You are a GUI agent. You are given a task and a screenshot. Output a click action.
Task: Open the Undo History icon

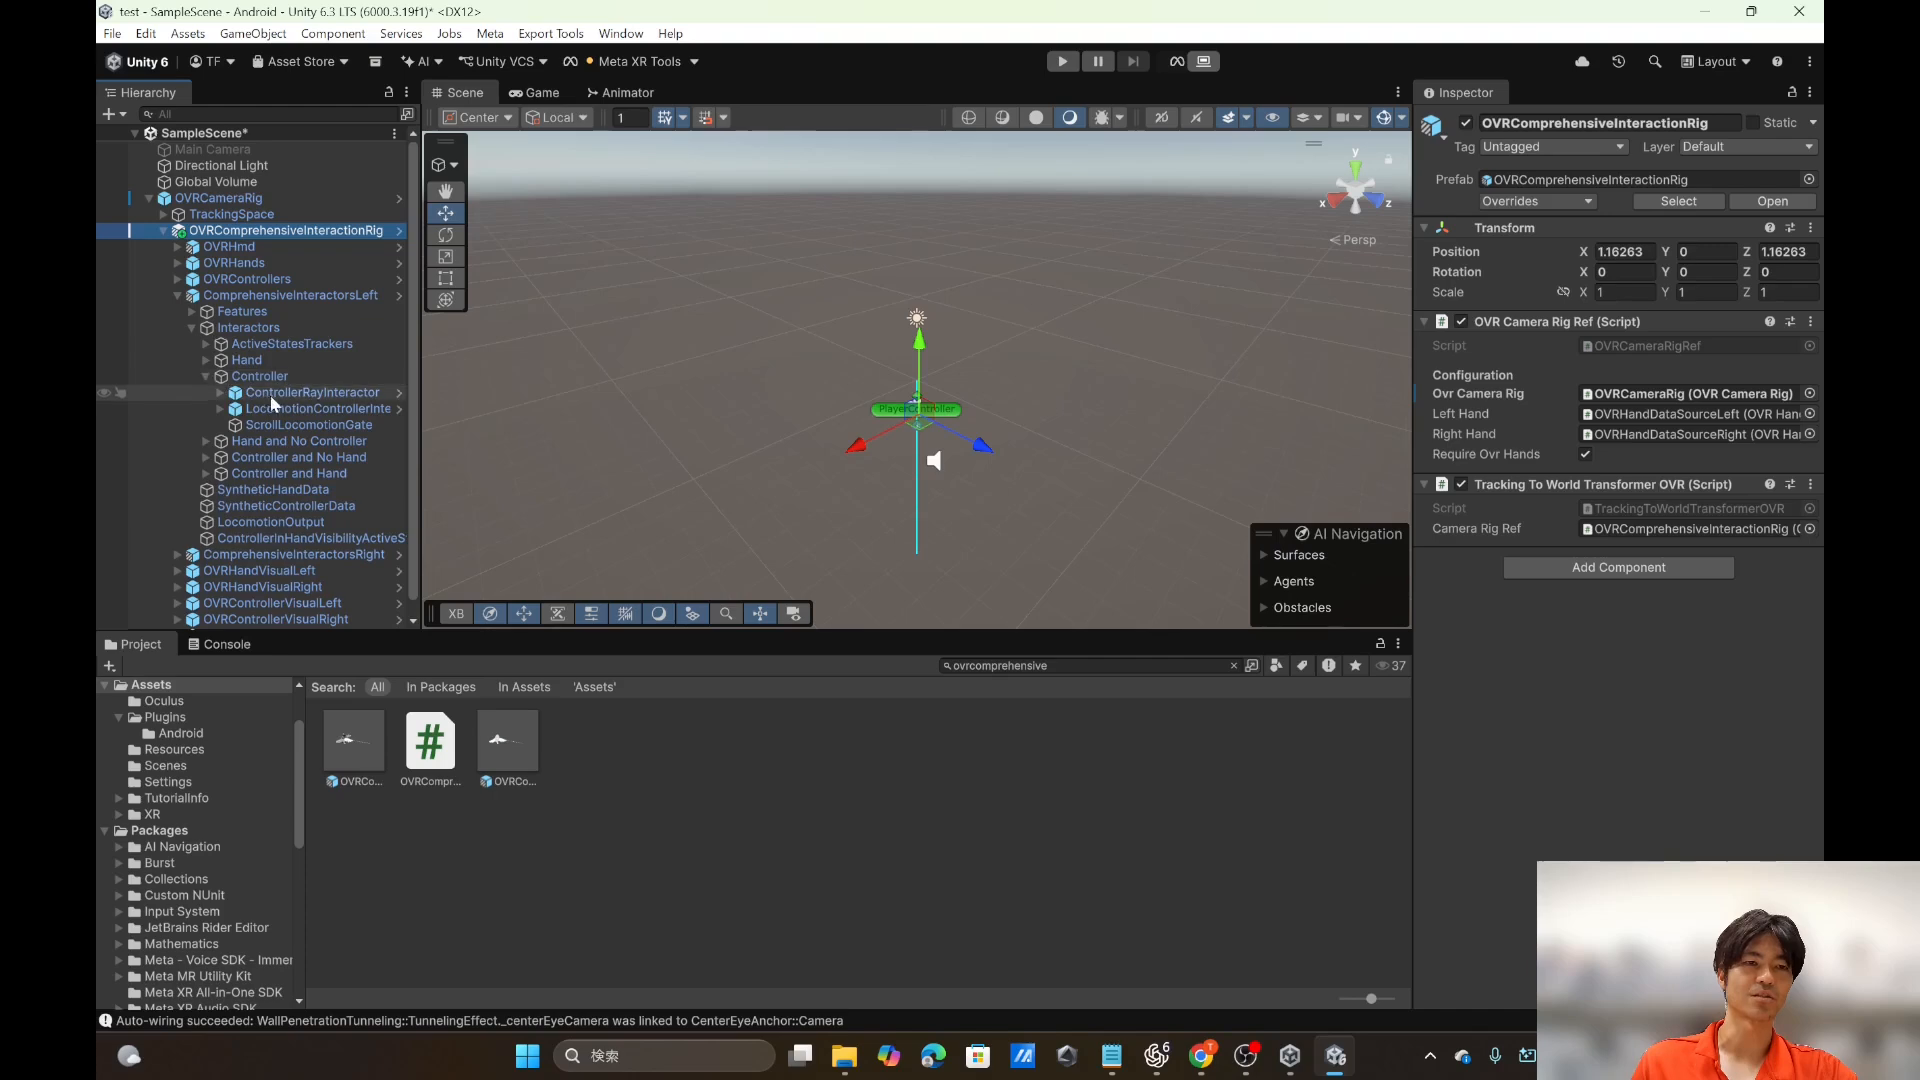click(1618, 61)
